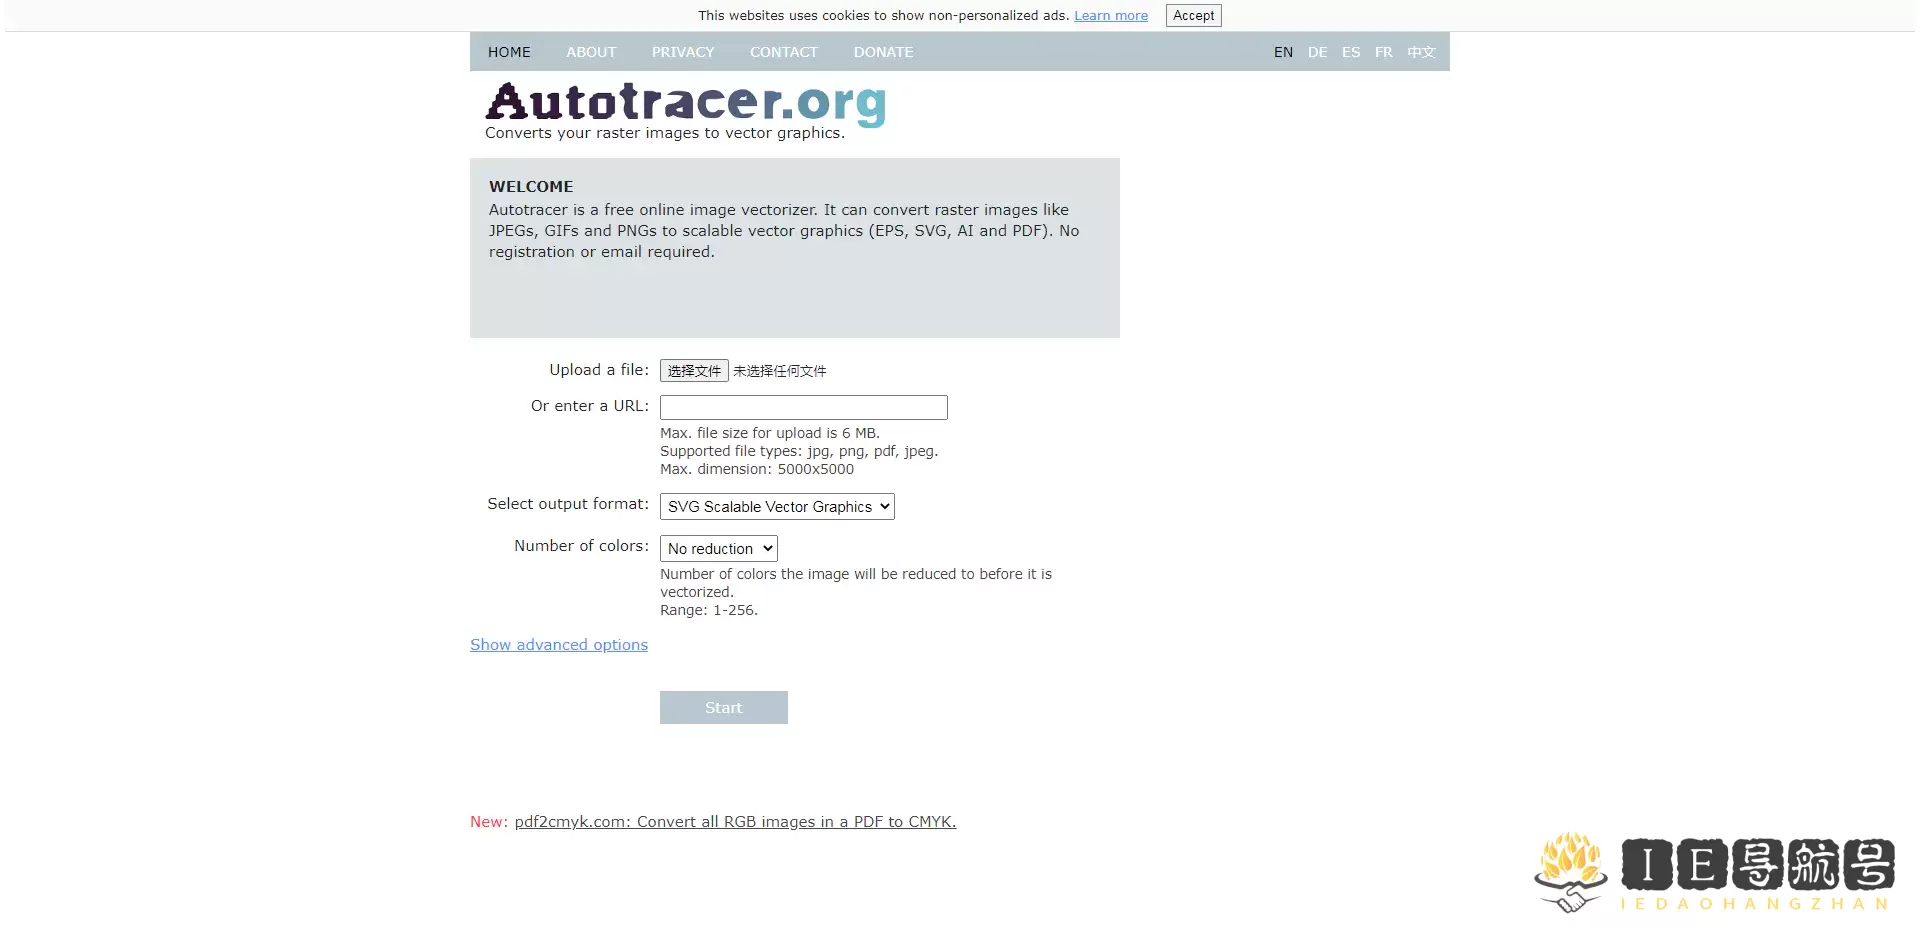
Task: Open the pdf2cmyk.com conversion link
Action: 735,821
